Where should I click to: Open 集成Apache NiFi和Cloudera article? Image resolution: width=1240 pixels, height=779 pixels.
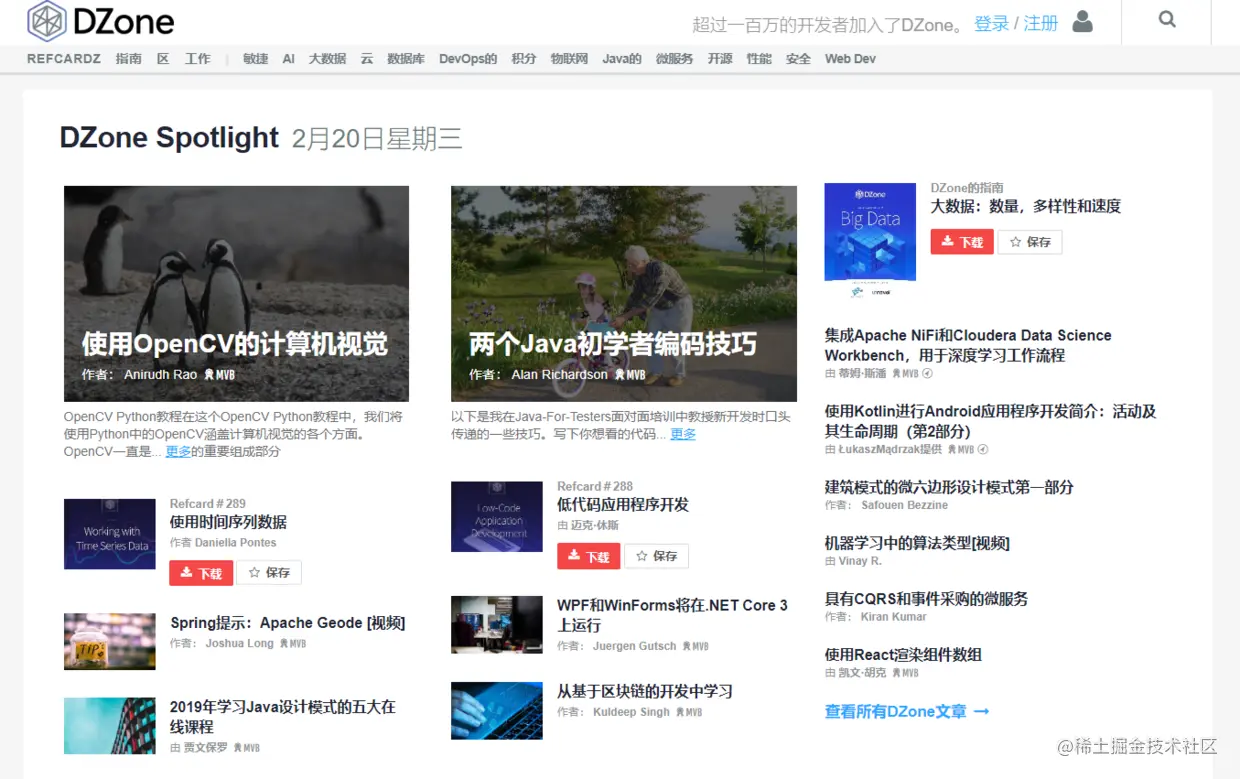coord(968,345)
